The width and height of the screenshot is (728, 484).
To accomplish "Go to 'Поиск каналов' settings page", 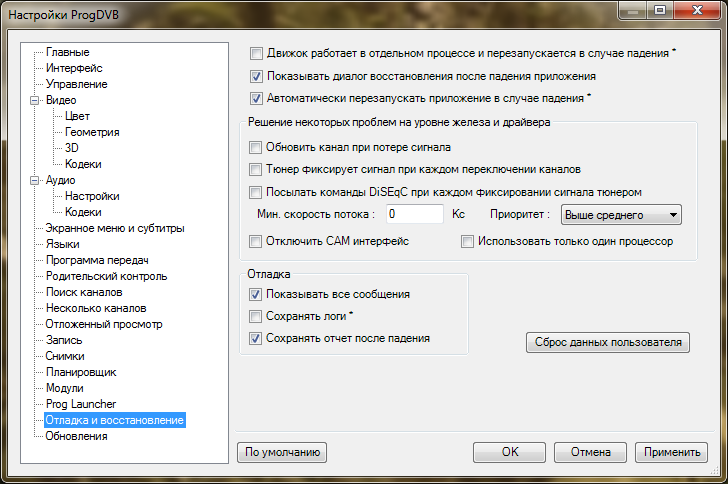I will [84, 292].
